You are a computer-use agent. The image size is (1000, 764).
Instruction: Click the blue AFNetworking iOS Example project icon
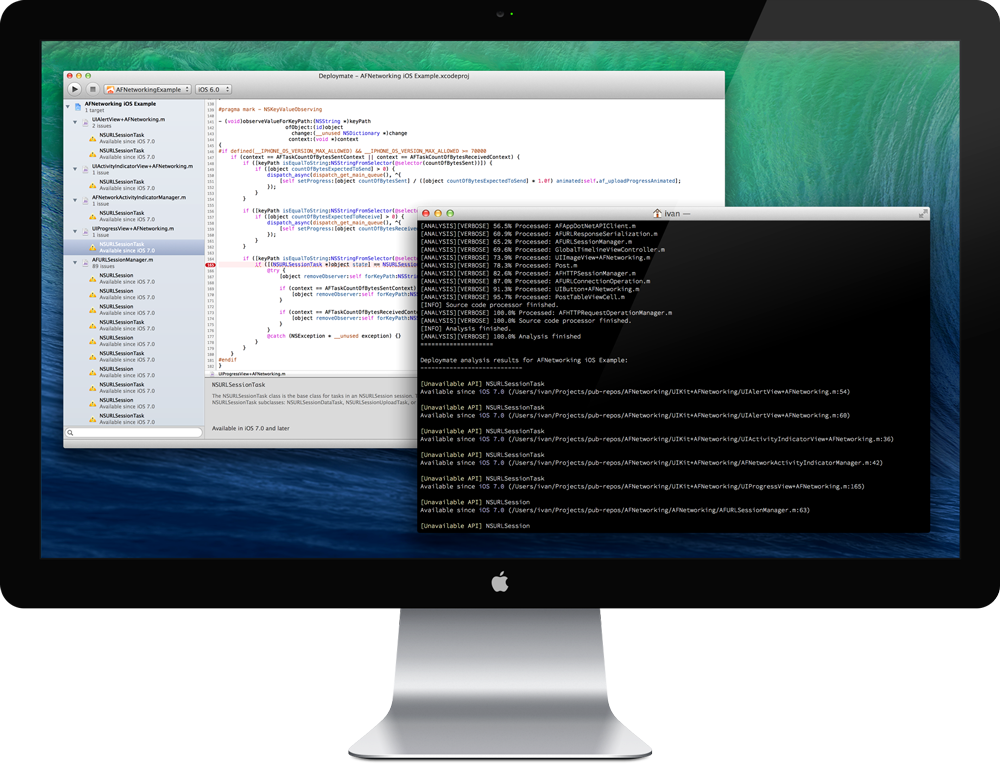tap(78, 107)
